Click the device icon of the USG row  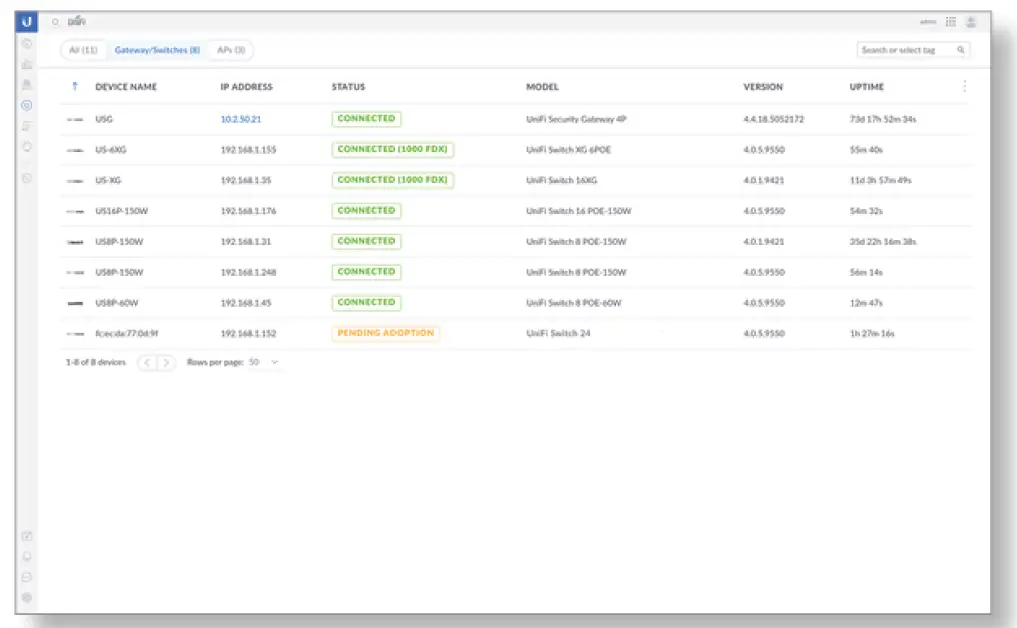tap(75, 119)
